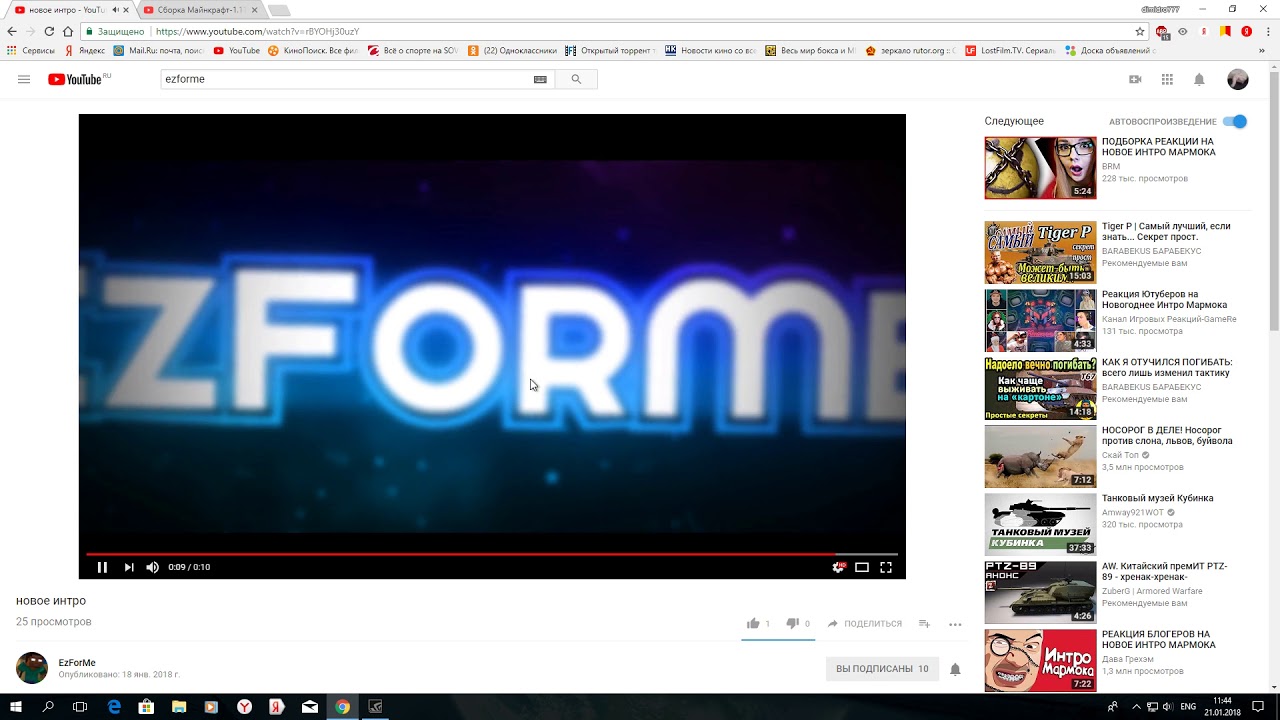Click the red video progress bar
The image size is (1280, 720).
(x=460, y=553)
